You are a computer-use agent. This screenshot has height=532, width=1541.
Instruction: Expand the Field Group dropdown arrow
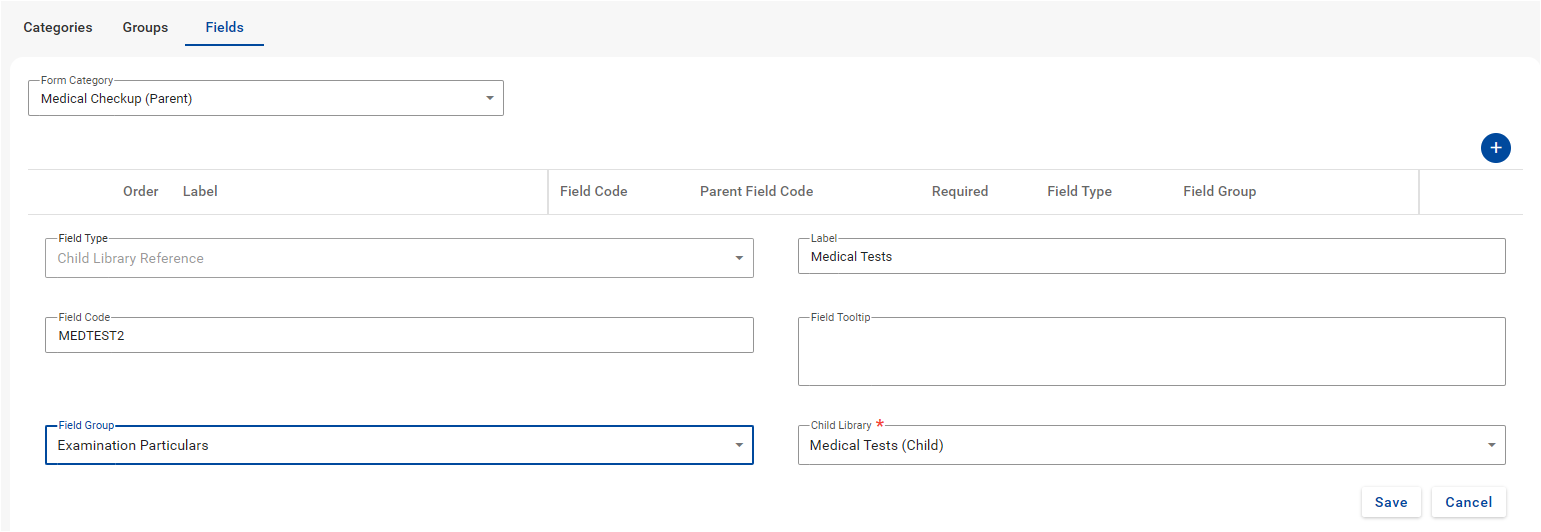click(x=739, y=445)
